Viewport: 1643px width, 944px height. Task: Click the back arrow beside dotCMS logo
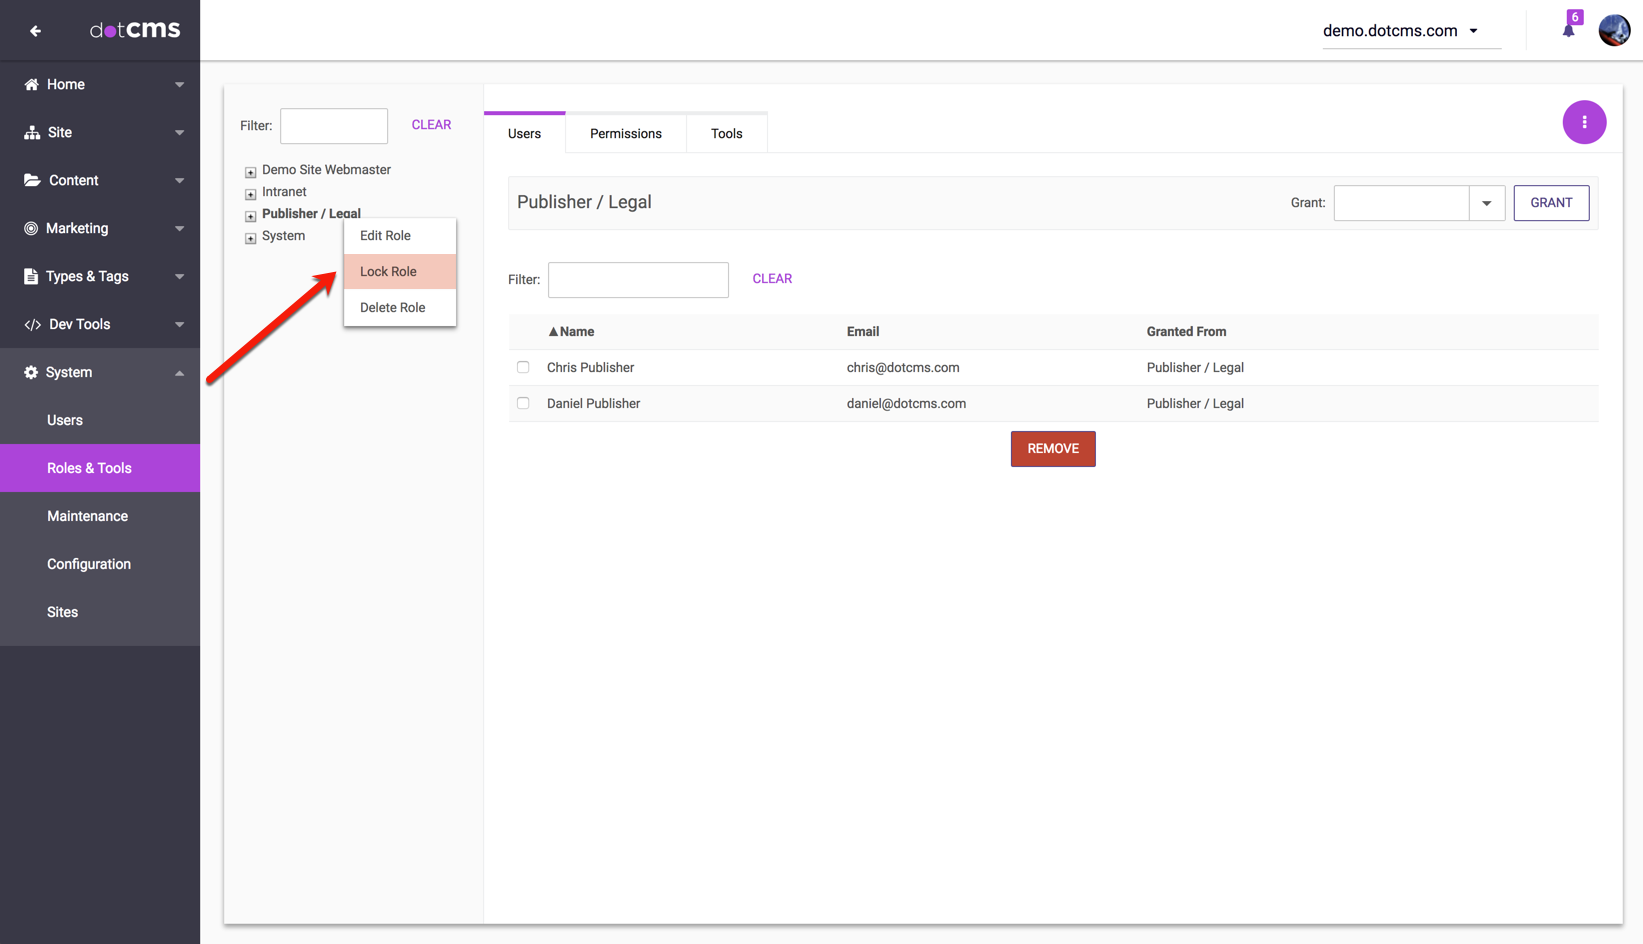coord(35,31)
